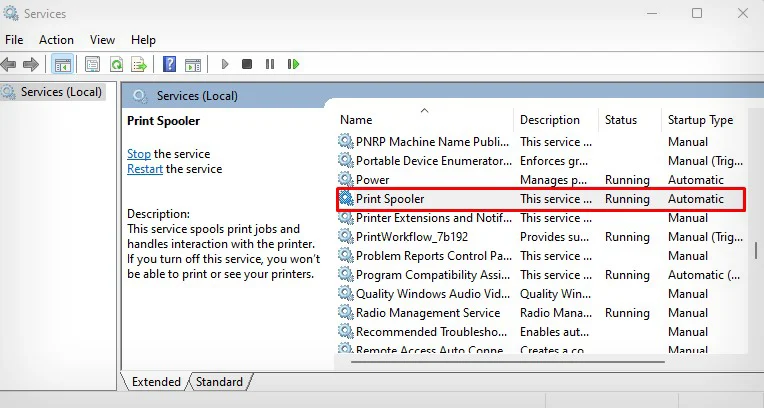The image size is (764, 408).
Task: Click gear icon of Print Spooler row
Action: tap(346, 198)
